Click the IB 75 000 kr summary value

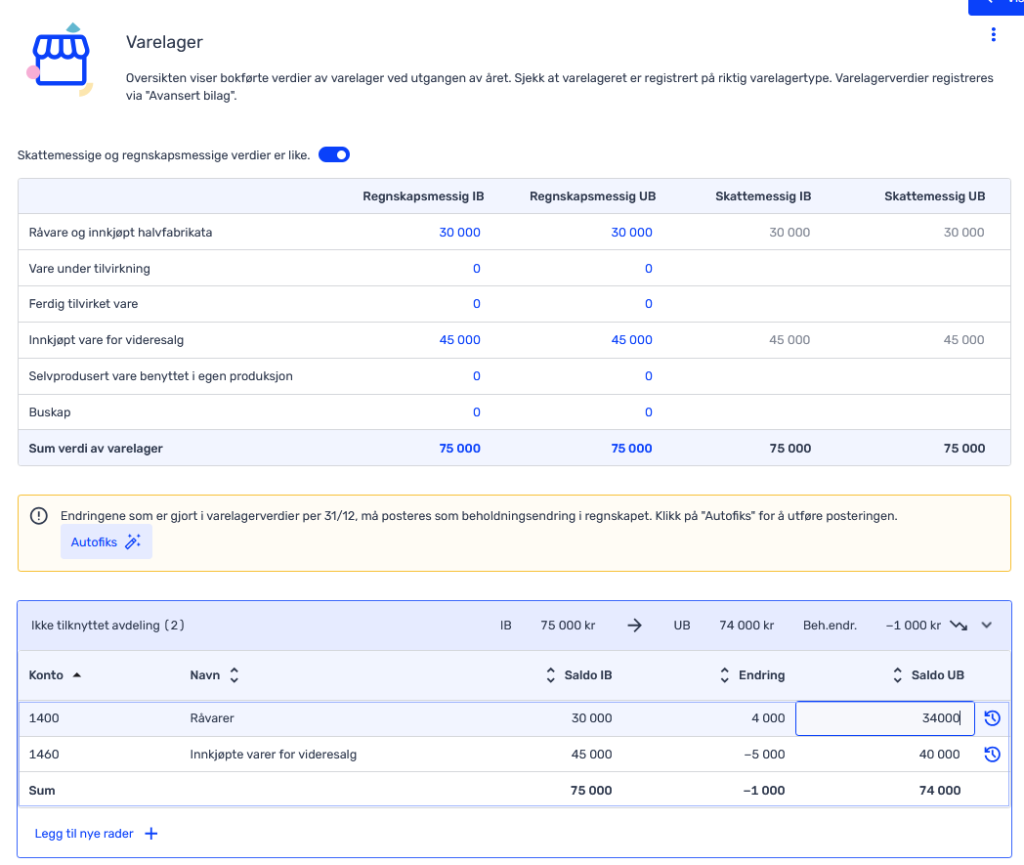click(x=568, y=625)
